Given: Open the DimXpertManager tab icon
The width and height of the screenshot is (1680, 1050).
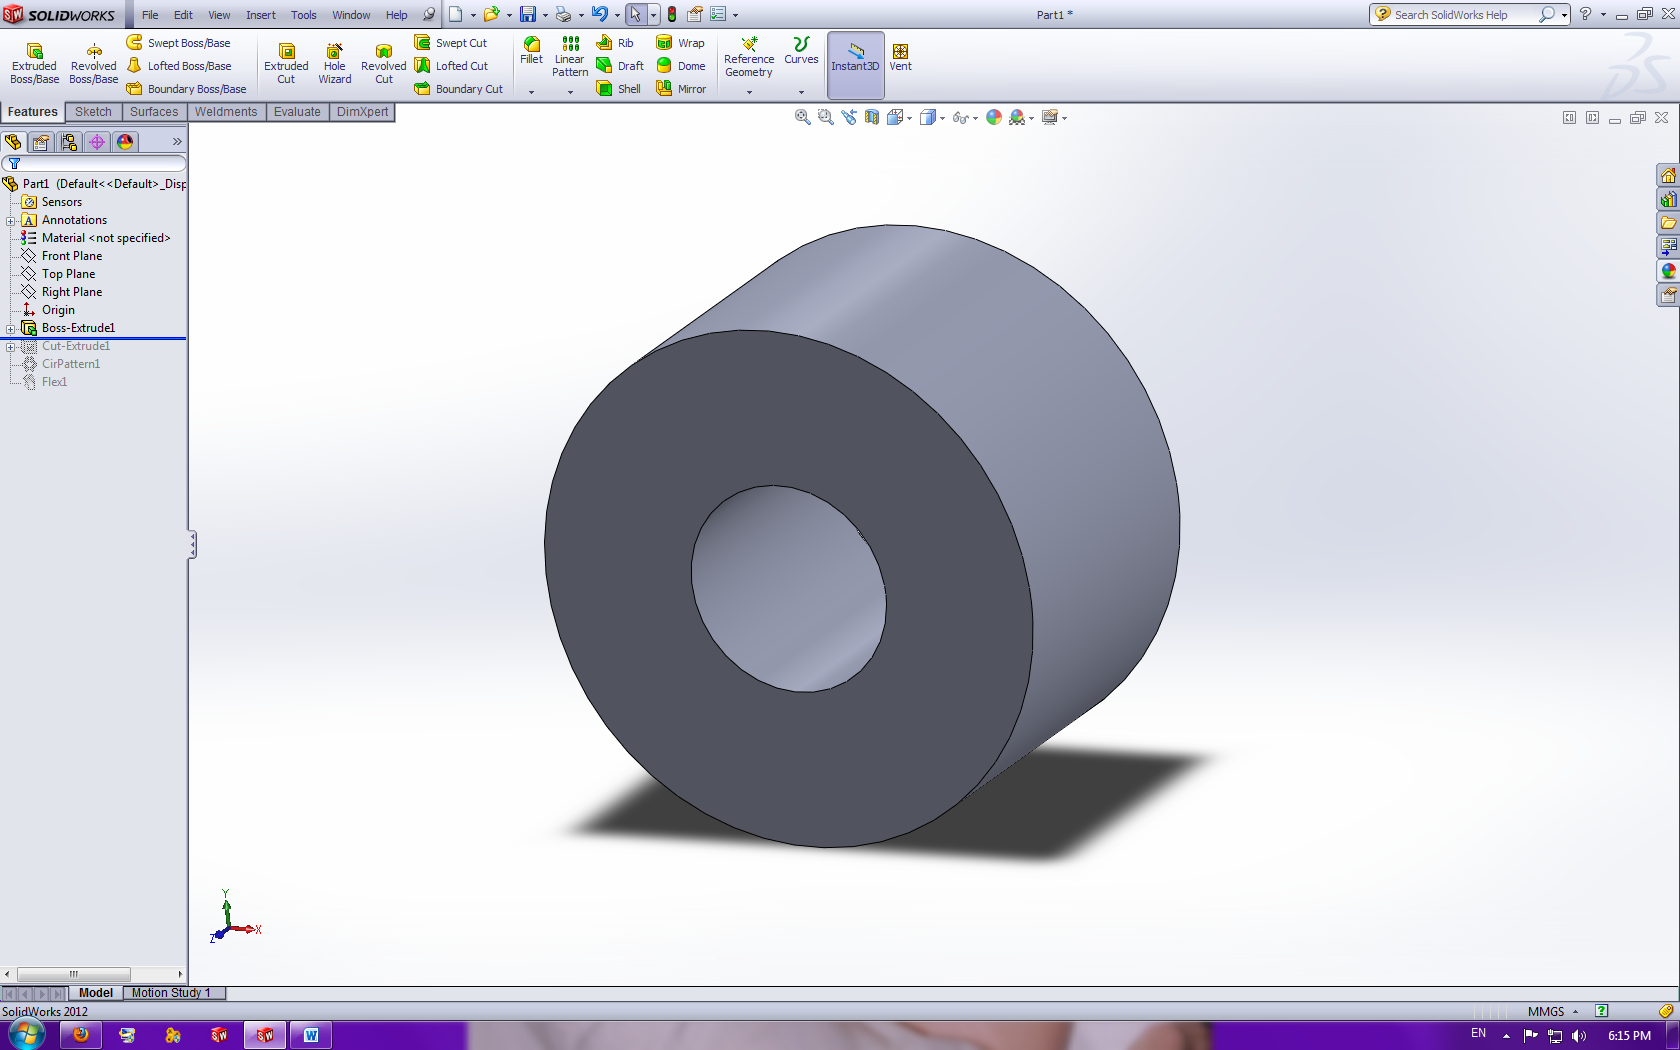Looking at the screenshot, I should pos(97,142).
